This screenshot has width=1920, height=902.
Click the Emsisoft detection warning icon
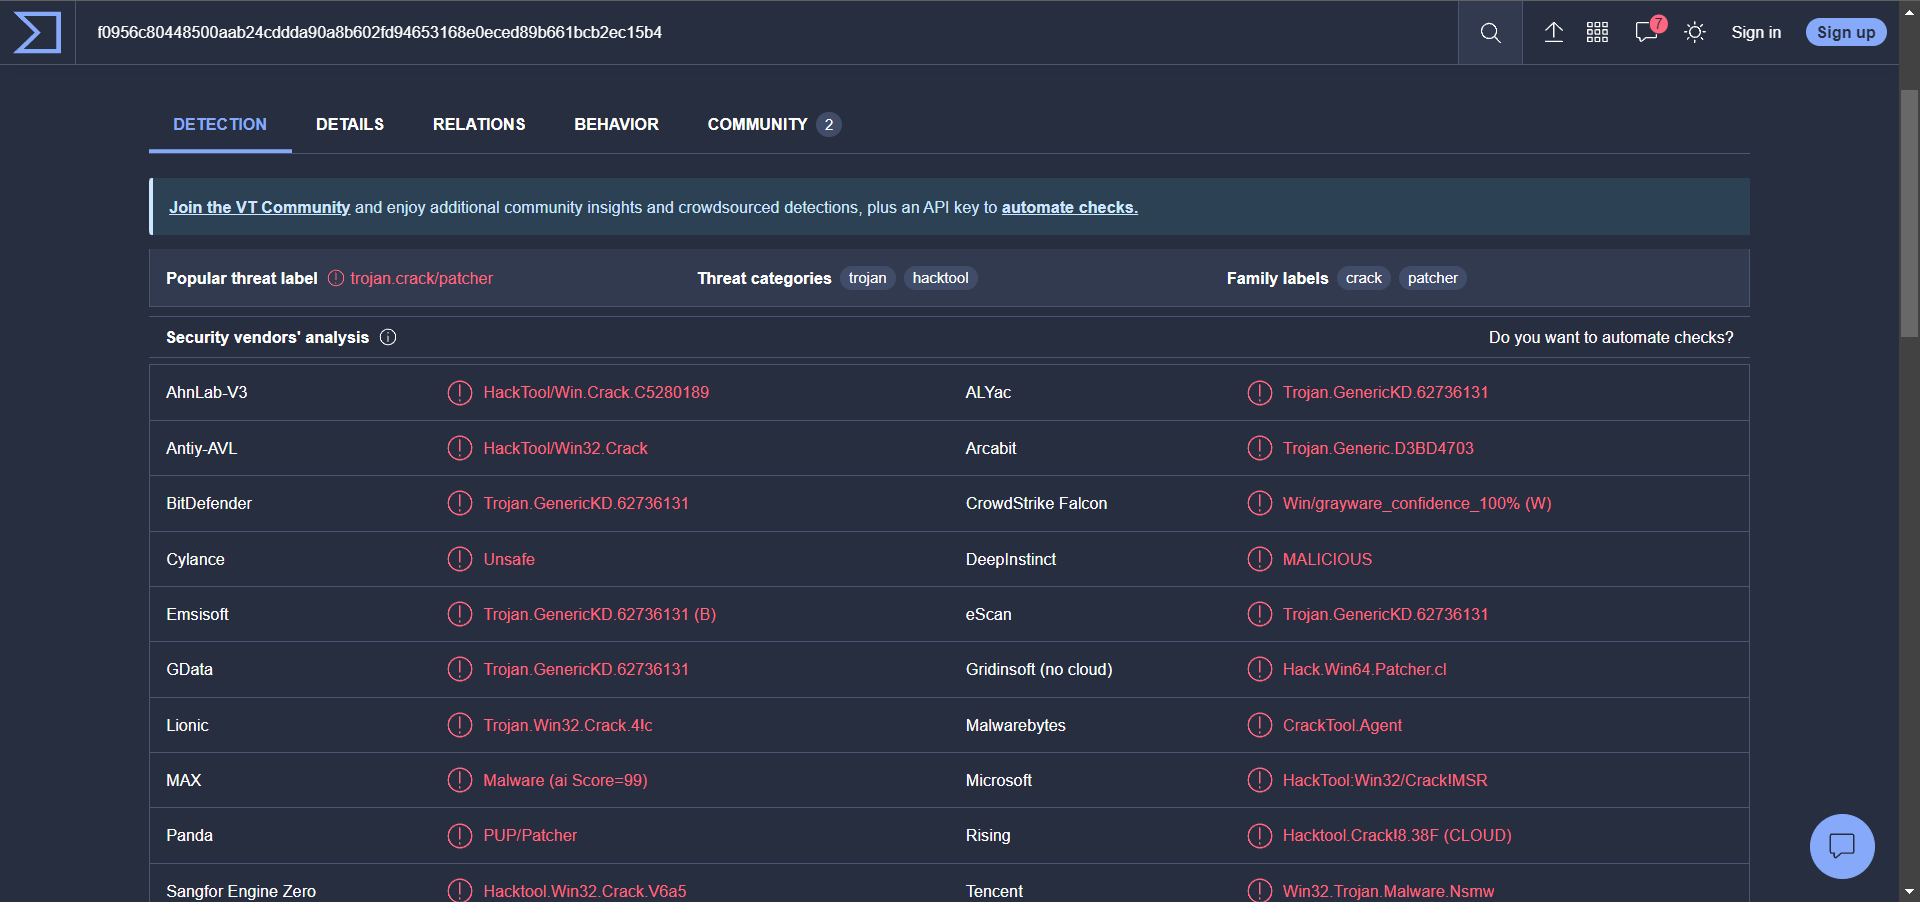(459, 614)
